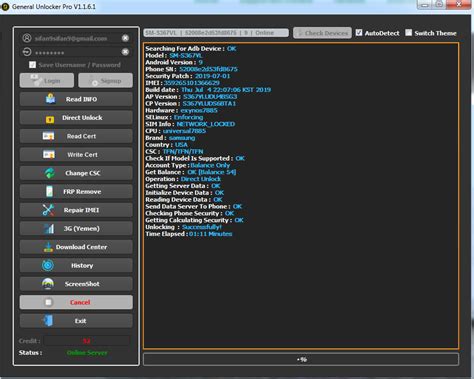Click the Exit door icon
474x379 pixels.
(48, 321)
